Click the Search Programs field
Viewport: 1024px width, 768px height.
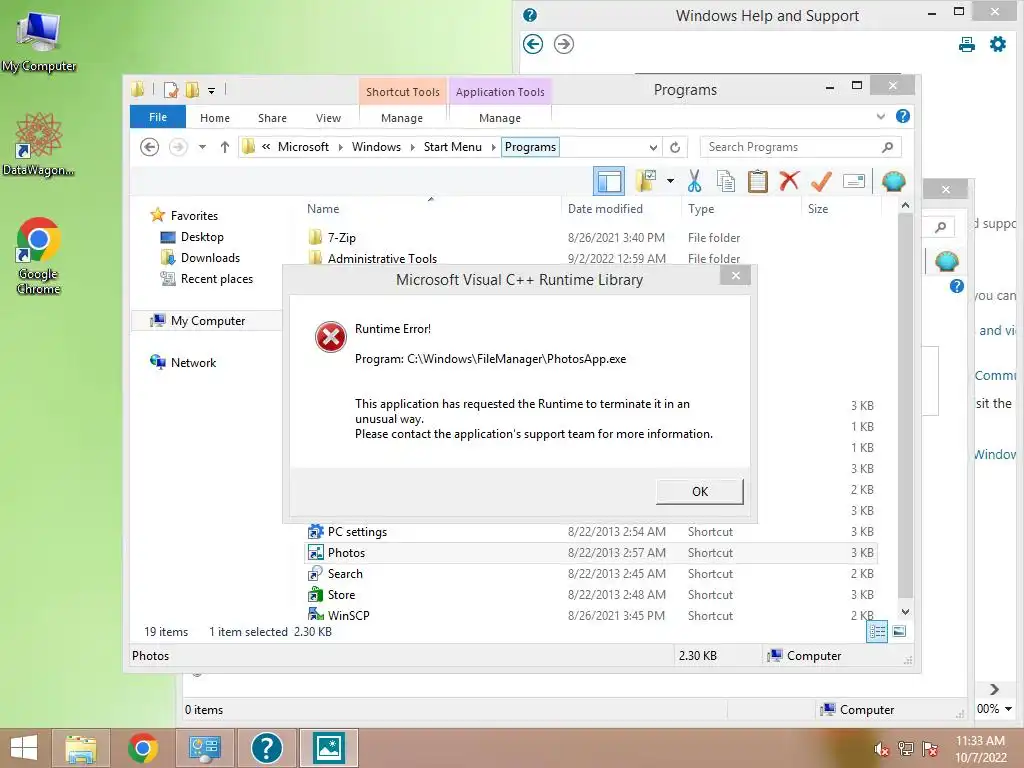(800, 147)
